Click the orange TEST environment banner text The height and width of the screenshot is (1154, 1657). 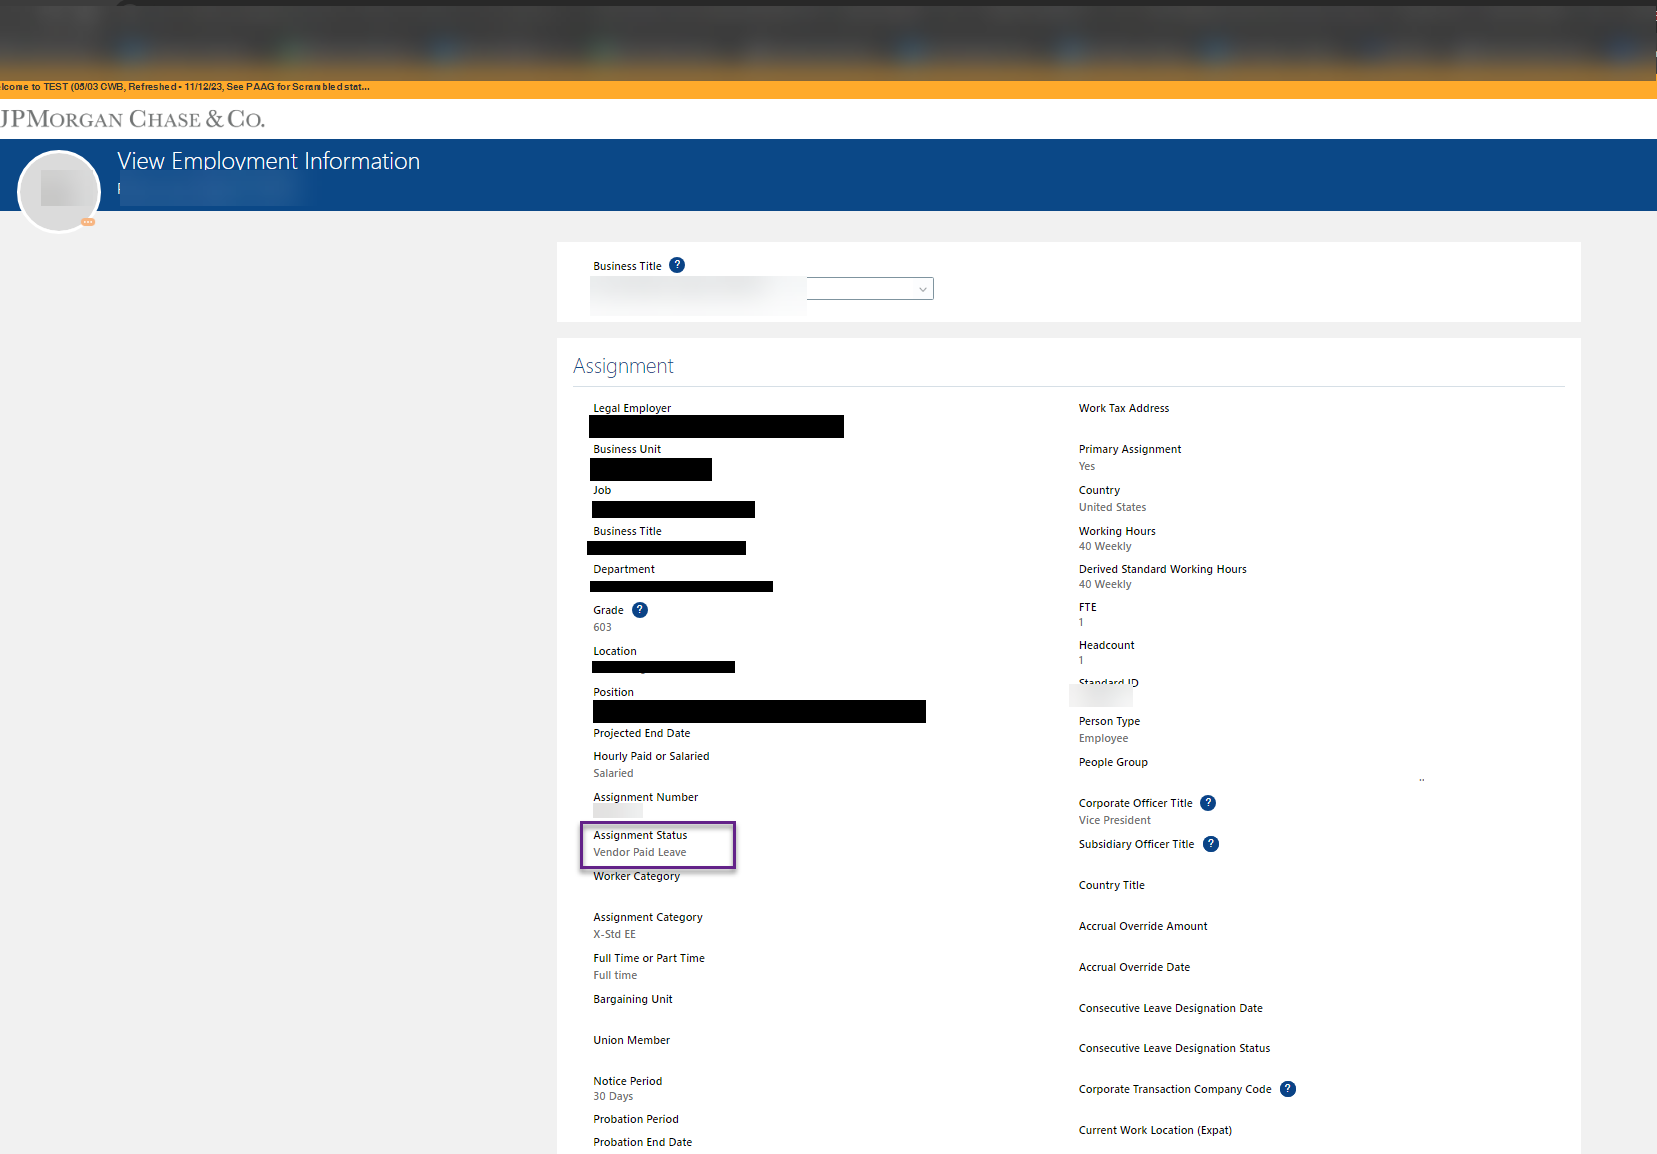pyautogui.click(x=185, y=87)
